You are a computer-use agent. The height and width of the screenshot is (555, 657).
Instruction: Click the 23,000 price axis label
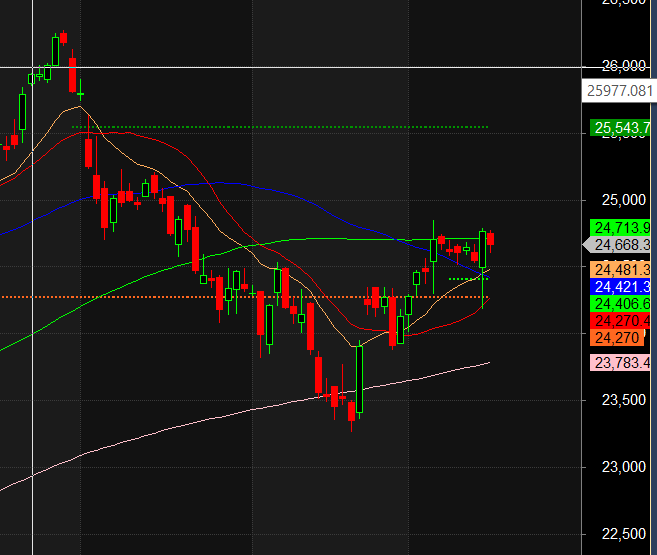(623, 467)
